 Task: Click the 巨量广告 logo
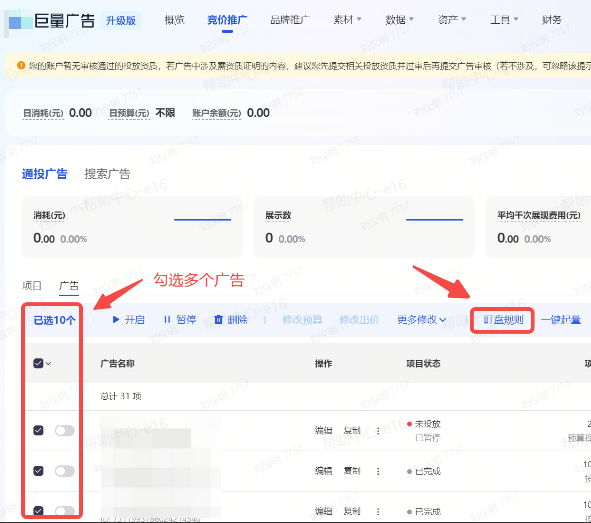click(51, 21)
